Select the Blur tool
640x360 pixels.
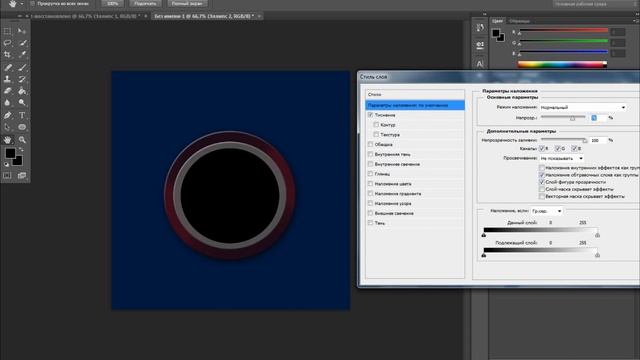(x=7, y=103)
